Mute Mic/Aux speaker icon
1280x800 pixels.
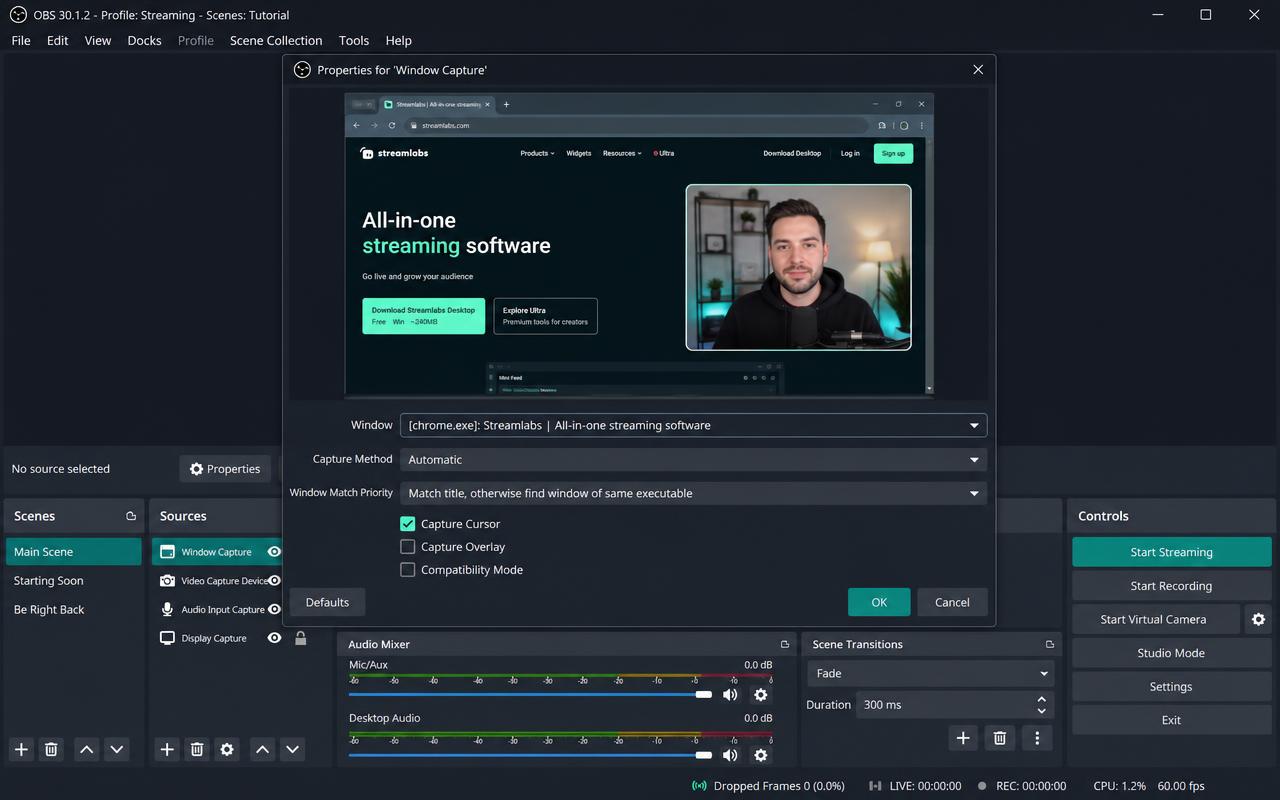(x=730, y=695)
